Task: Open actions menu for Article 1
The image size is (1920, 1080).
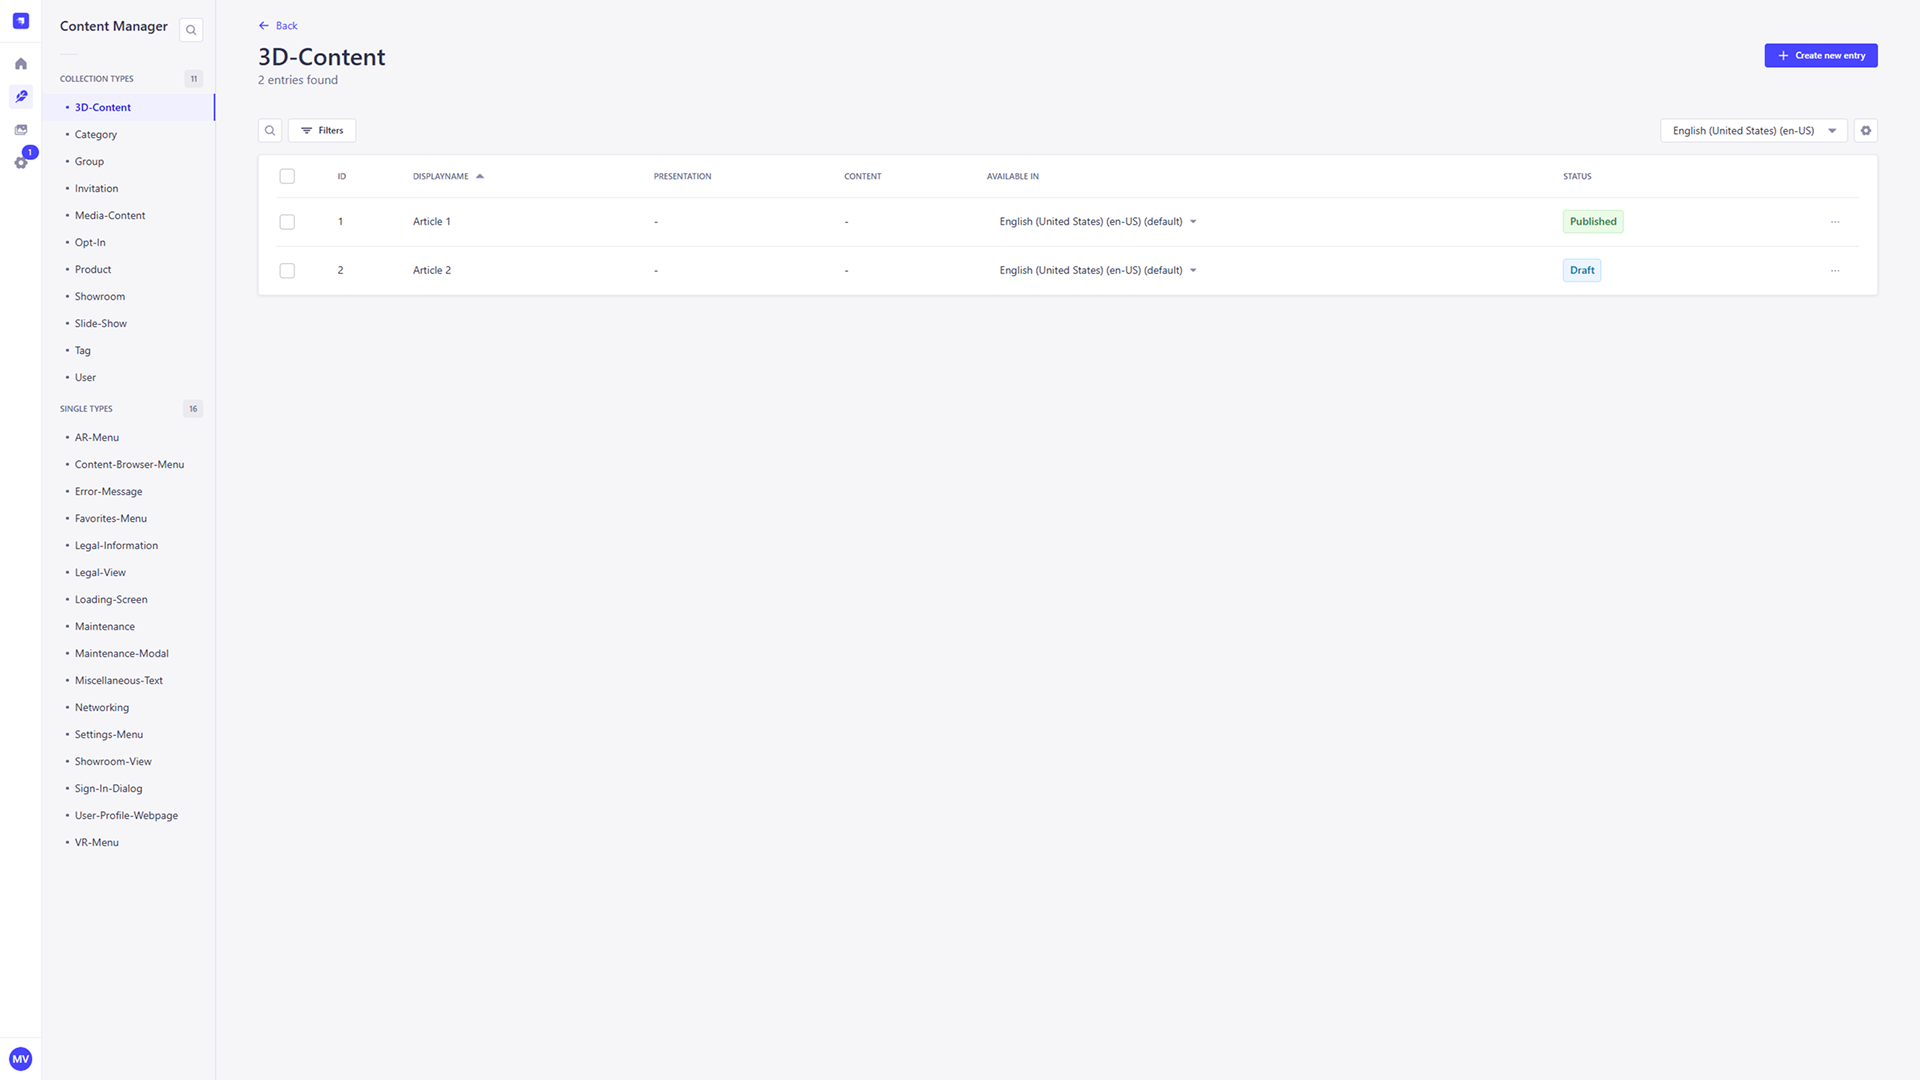Action: (1834, 222)
